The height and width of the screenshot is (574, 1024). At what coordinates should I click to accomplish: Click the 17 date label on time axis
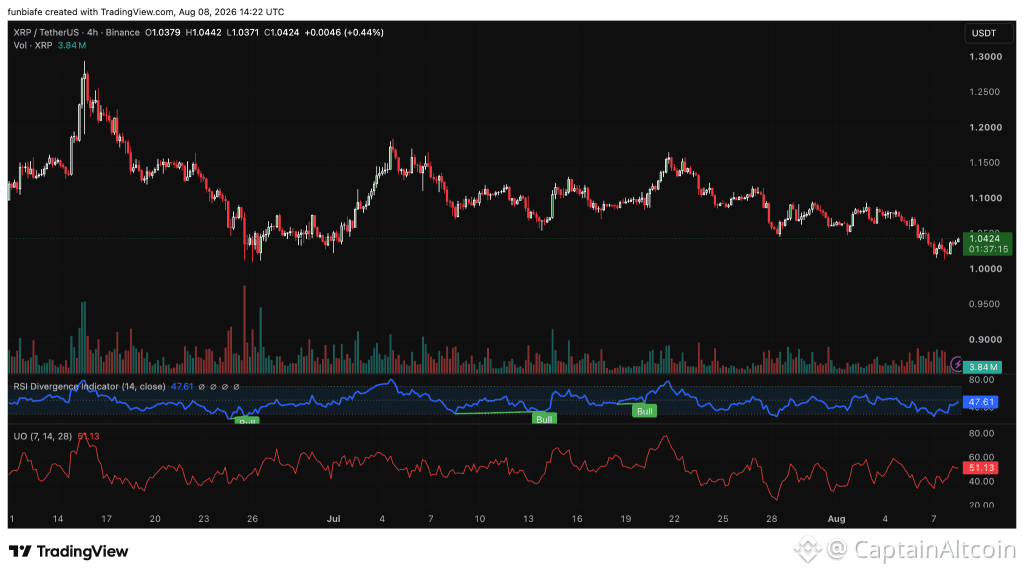coord(106,519)
